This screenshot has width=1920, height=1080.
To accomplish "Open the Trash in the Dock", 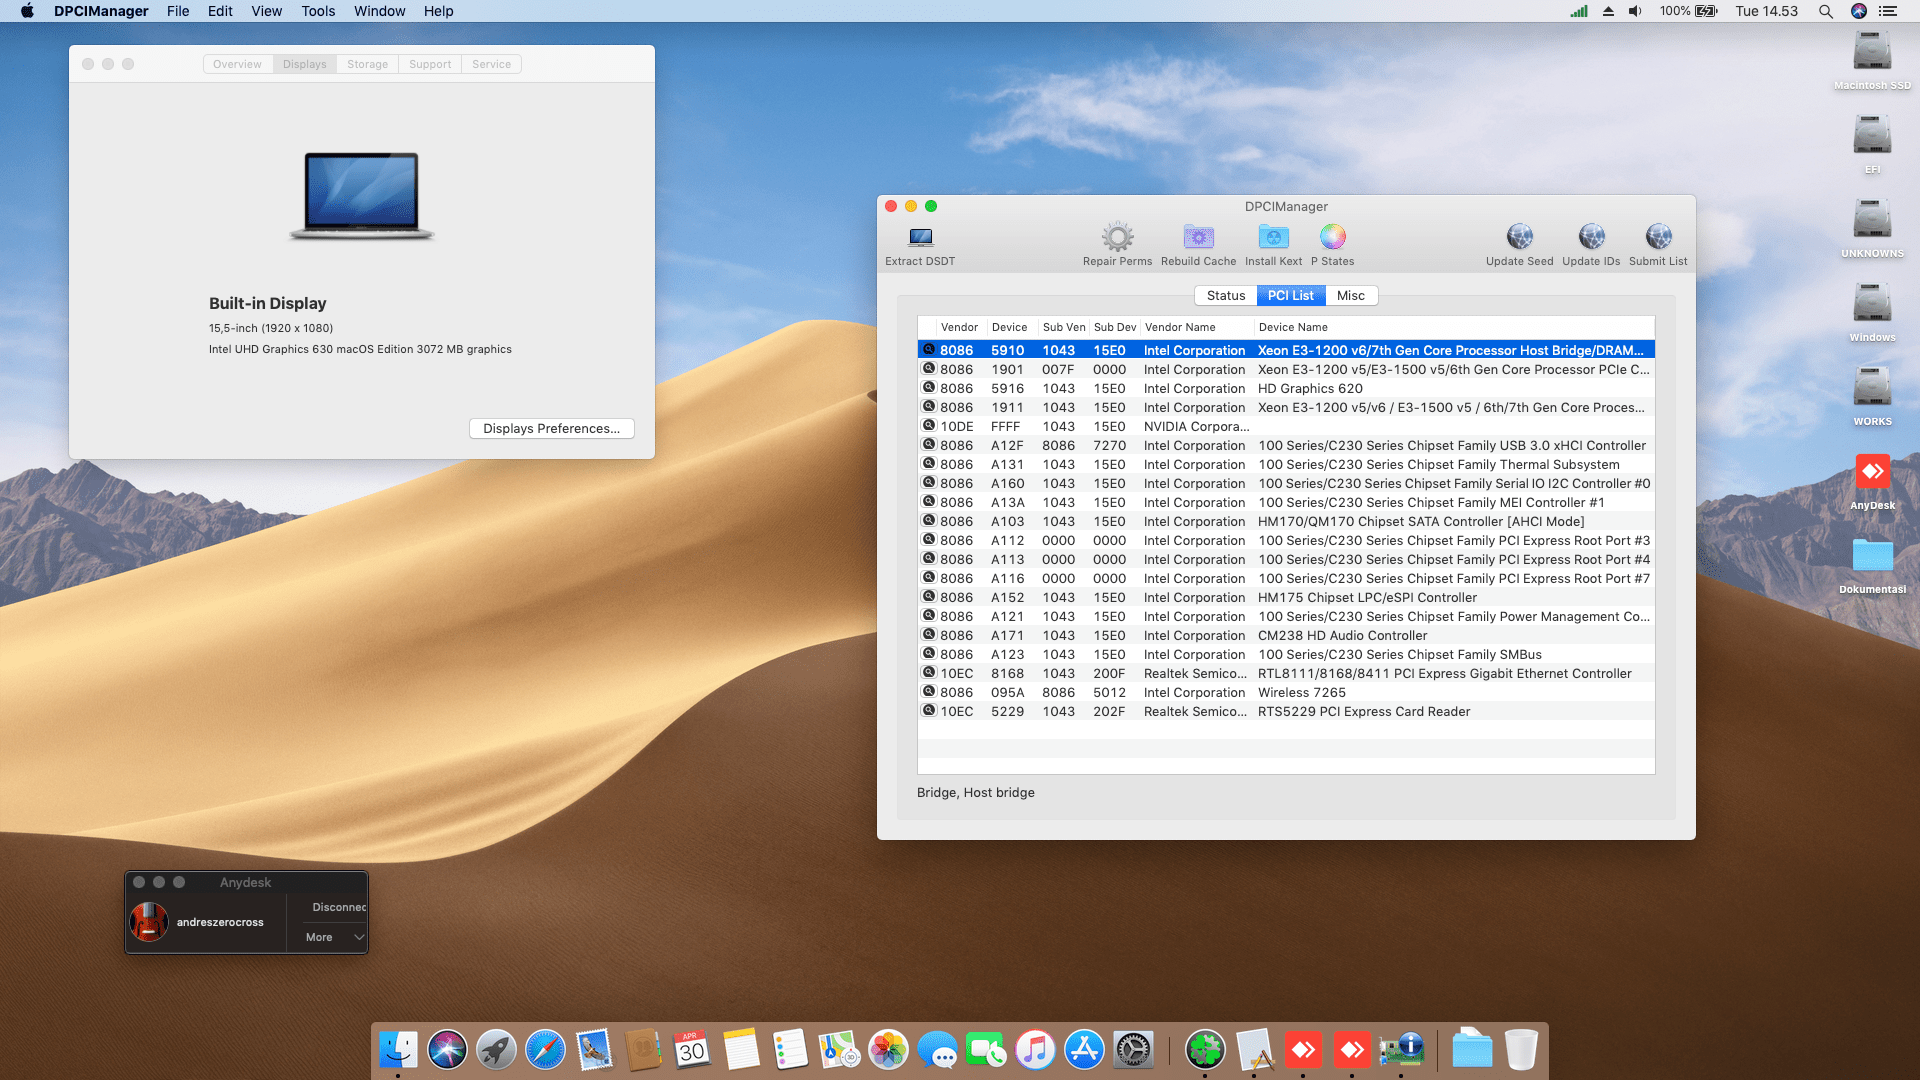I will (1521, 1050).
